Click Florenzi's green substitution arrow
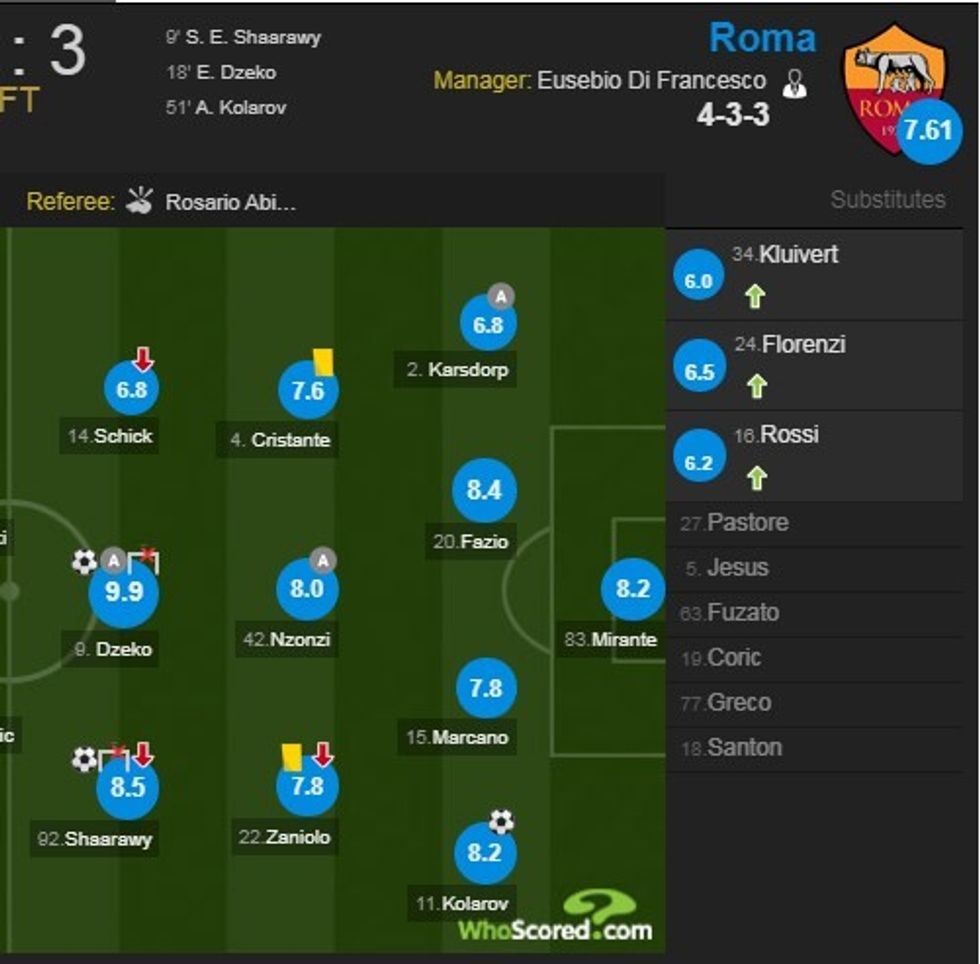The width and height of the screenshot is (980, 964). click(756, 386)
